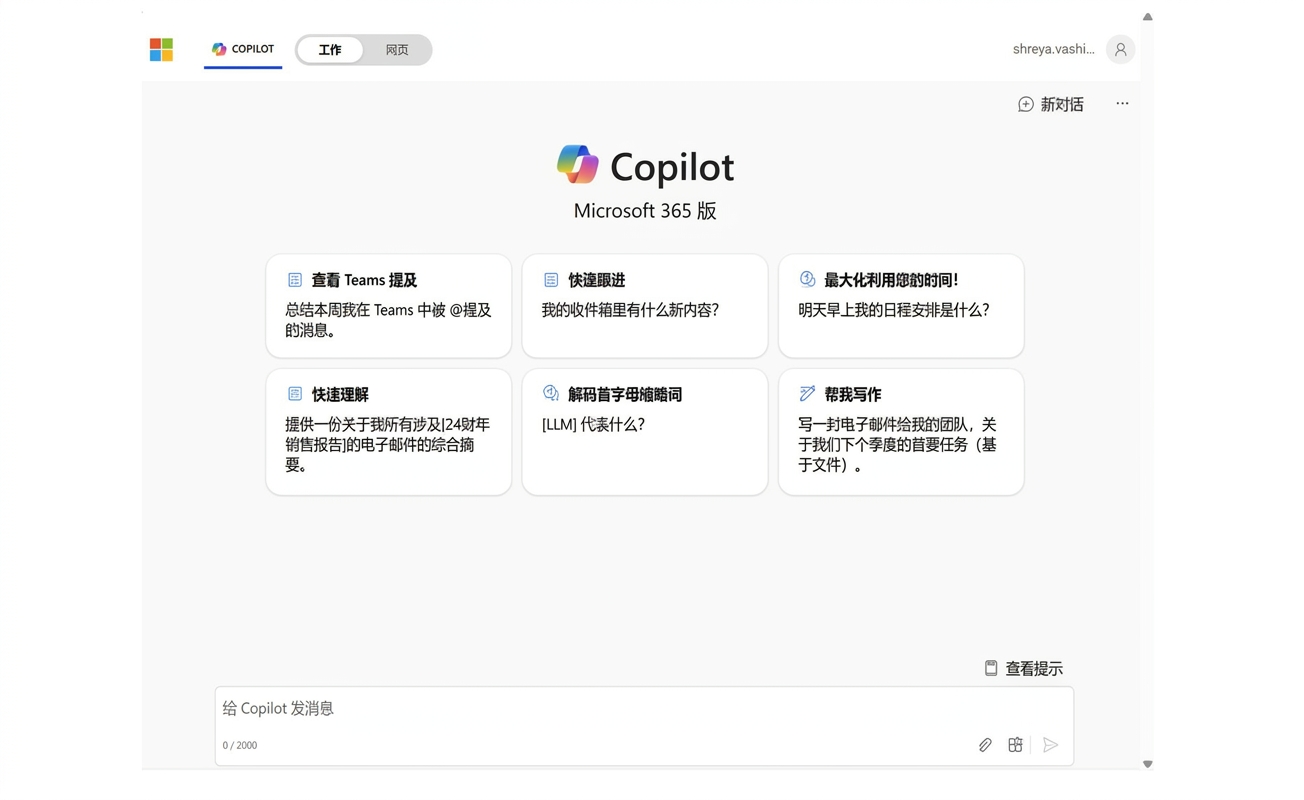Click the Microsoft logo icon
This screenshot has height=800, width=1304.
point(161,49)
